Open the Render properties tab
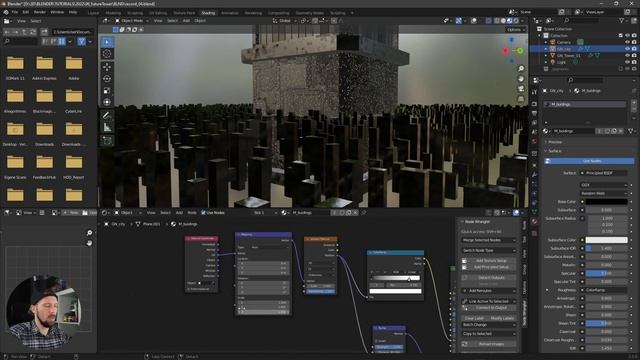 pos(534,104)
